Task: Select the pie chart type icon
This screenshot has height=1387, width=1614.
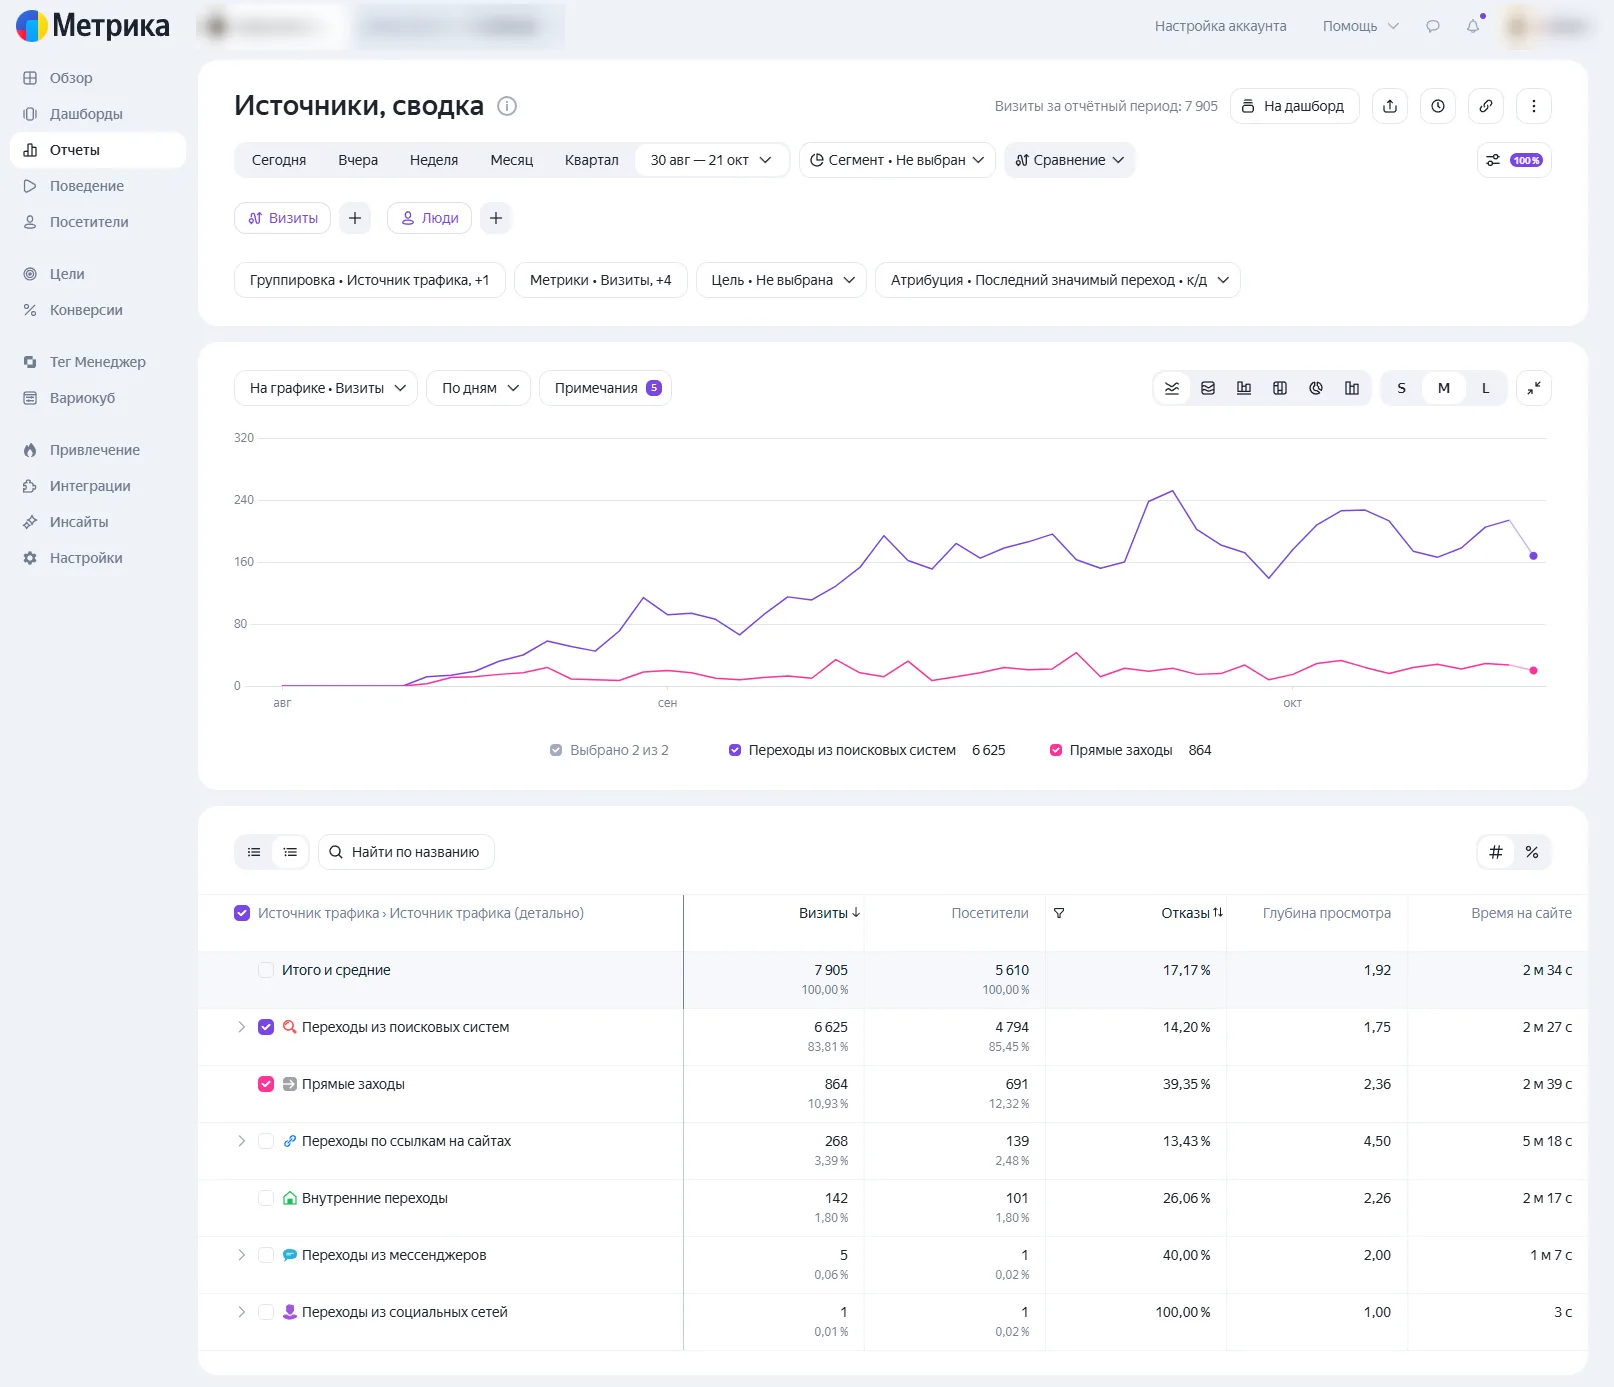Action: 1316,388
